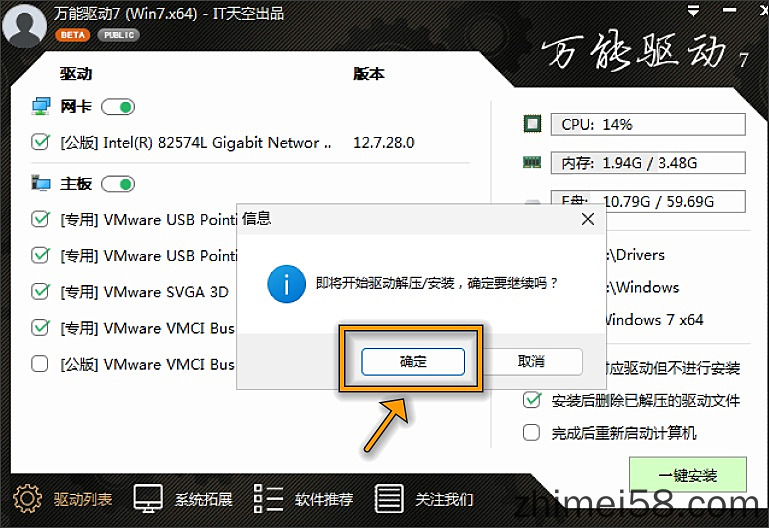Click the memory module icon
This screenshot has height=528, width=769.
pos(532,162)
